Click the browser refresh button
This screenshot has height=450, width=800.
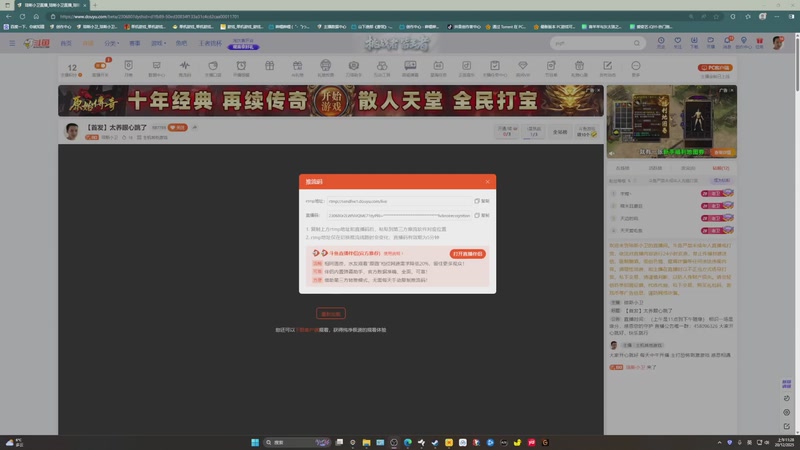click(x=22, y=16)
